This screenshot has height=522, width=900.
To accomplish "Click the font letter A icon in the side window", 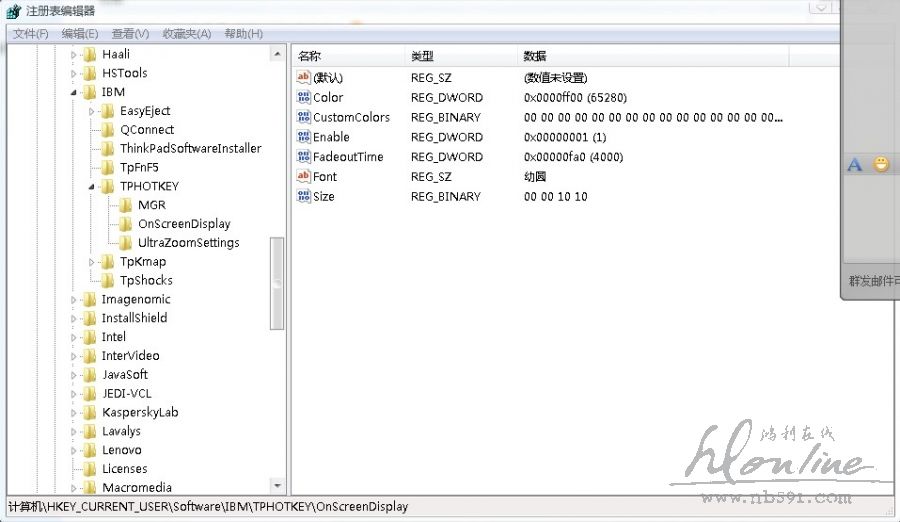I will [855, 165].
